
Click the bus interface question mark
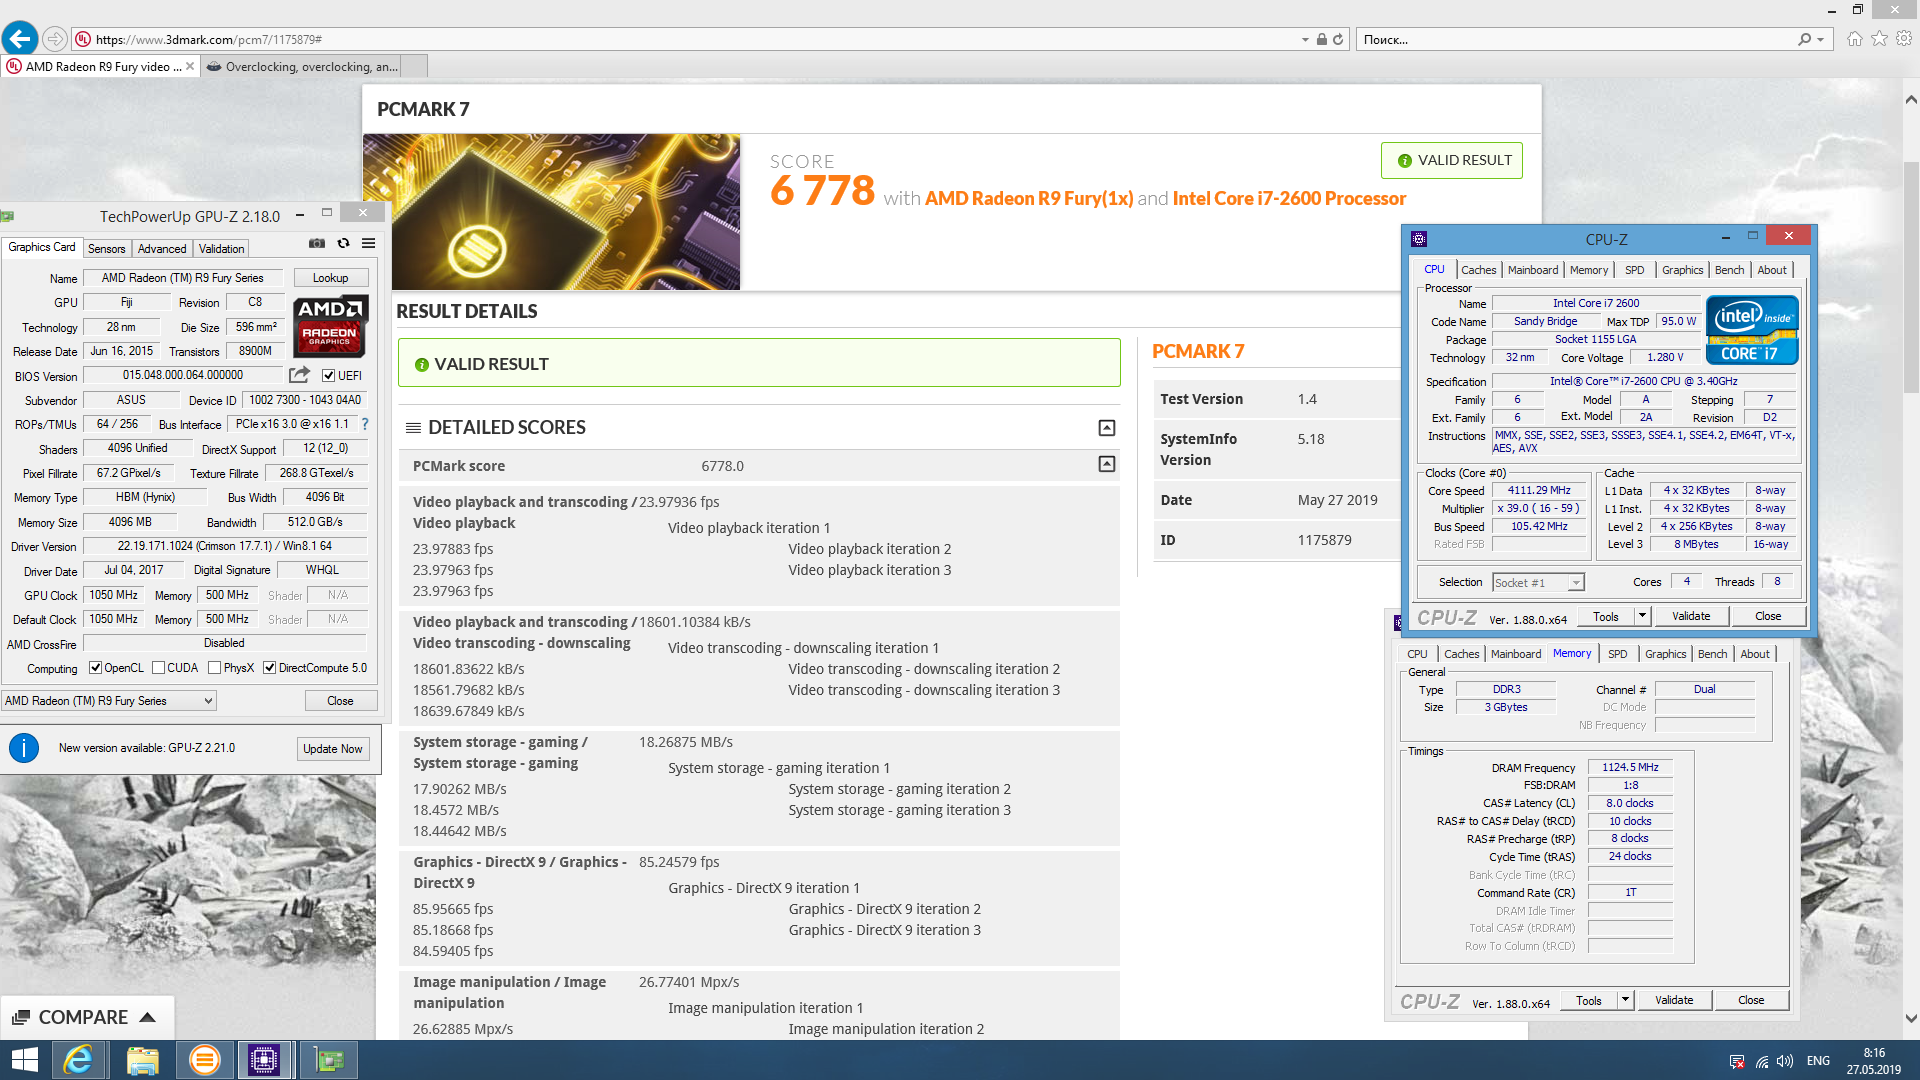365,424
